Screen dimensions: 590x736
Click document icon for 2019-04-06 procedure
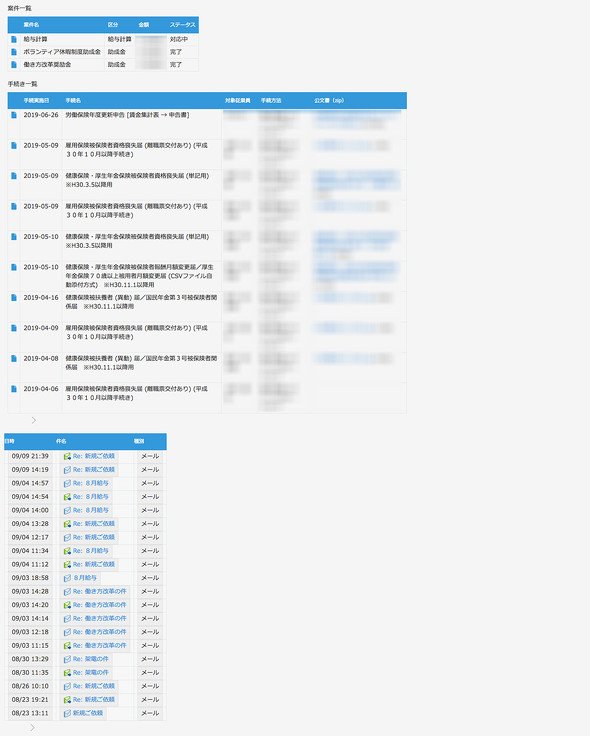14,389
